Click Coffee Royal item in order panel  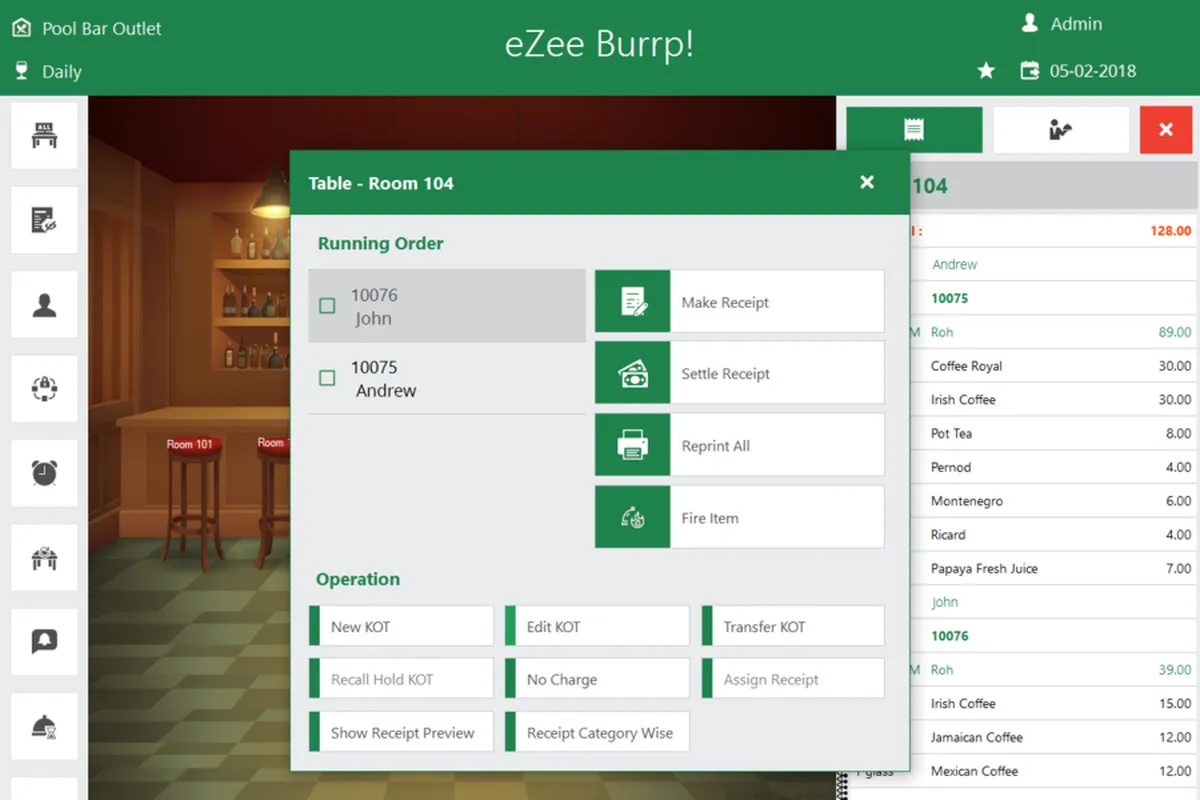click(x=966, y=366)
